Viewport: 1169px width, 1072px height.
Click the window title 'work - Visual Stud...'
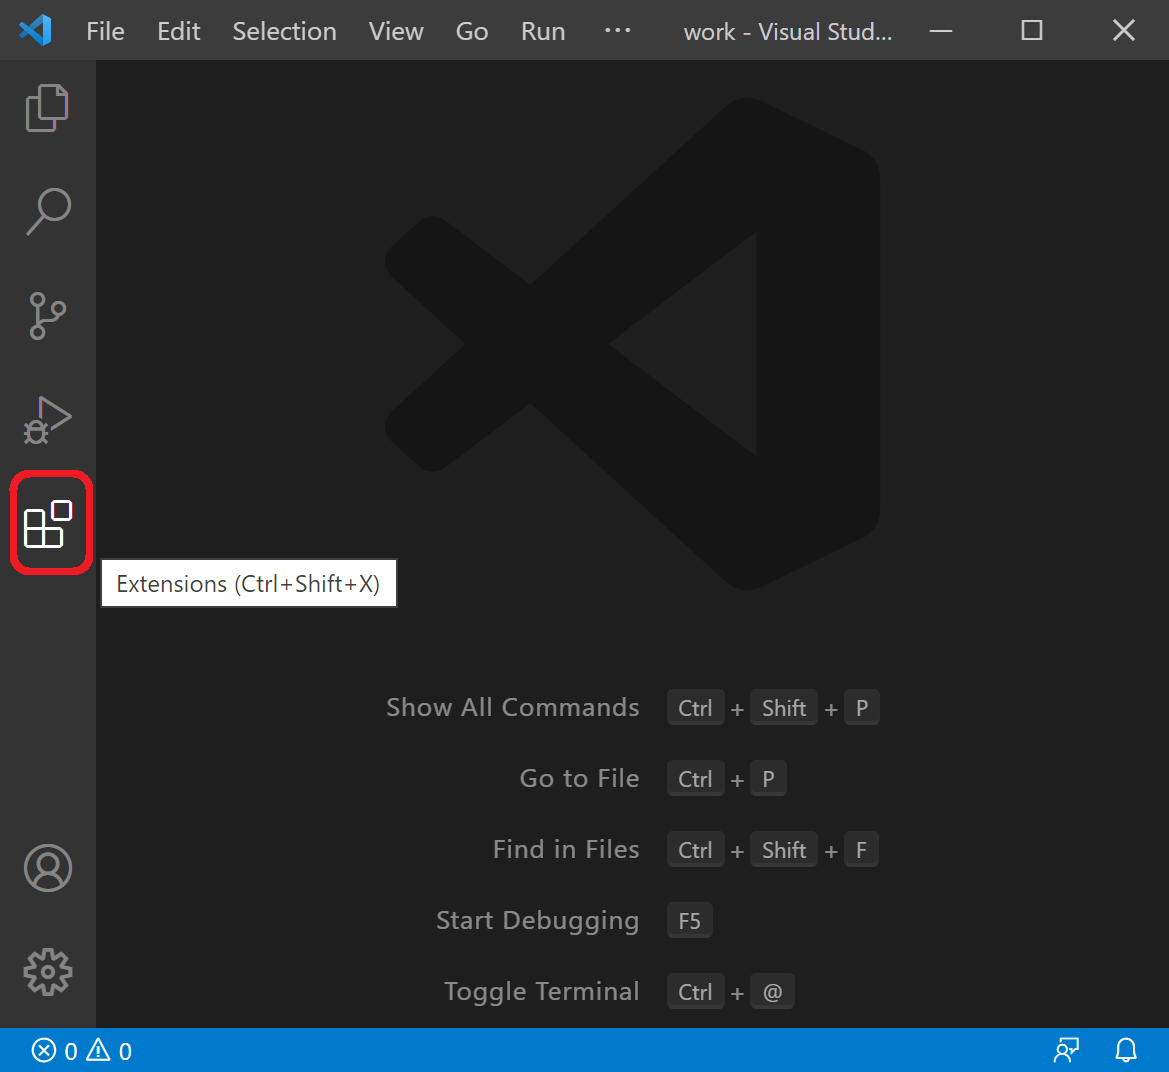coord(787,31)
